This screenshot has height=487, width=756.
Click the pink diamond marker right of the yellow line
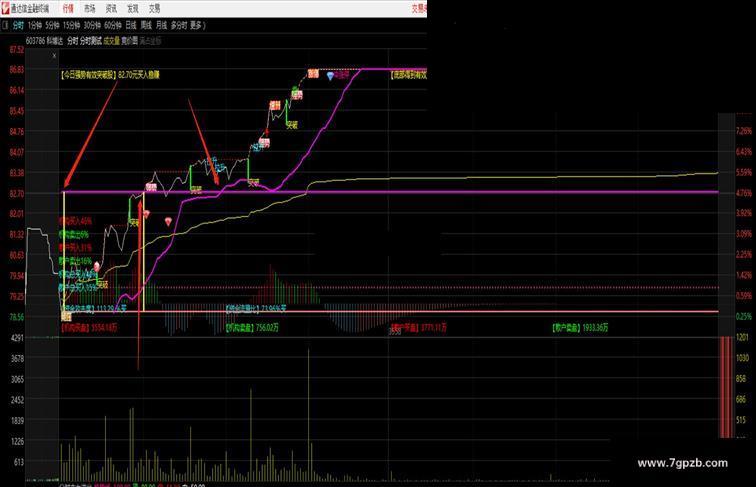tap(146, 214)
